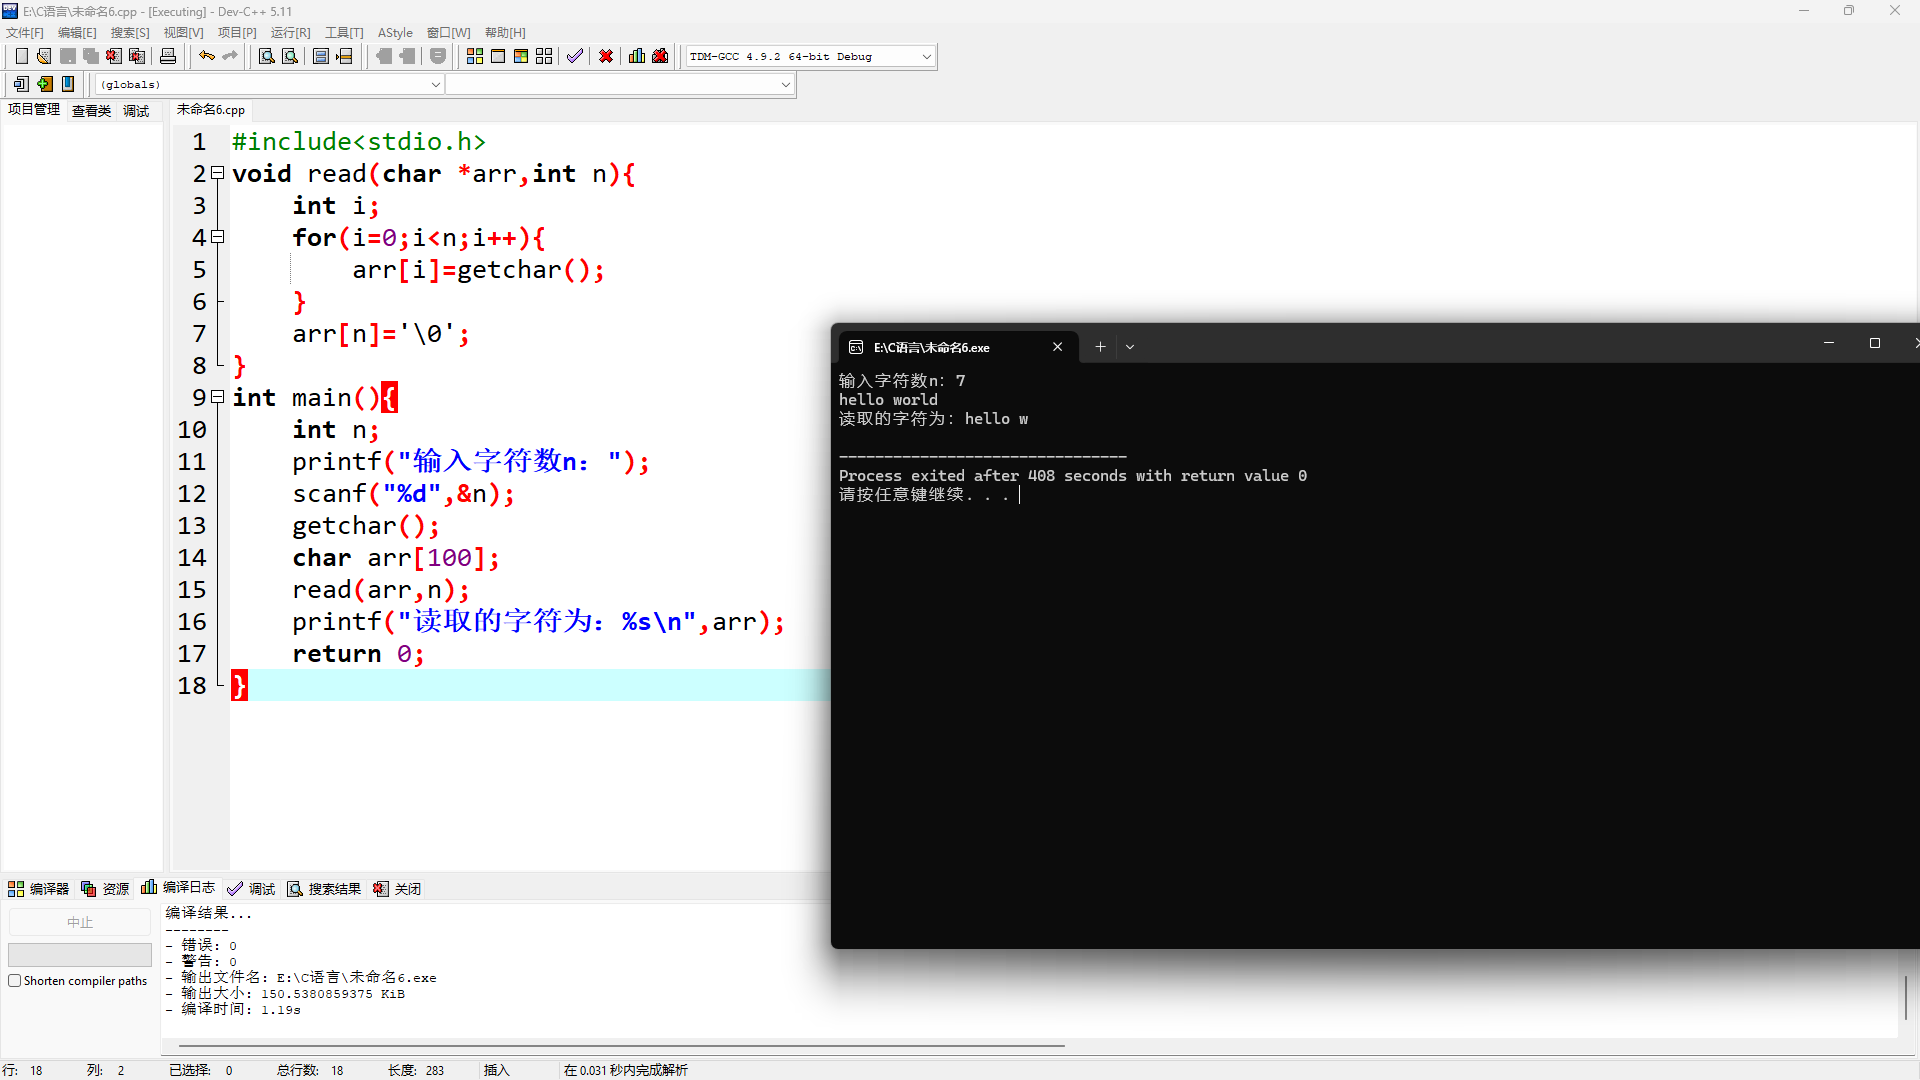Open the terminal new-tab options chevron
Image resolution: width=1920 pixels, height=1080 pixels.
coord(1130,347)
